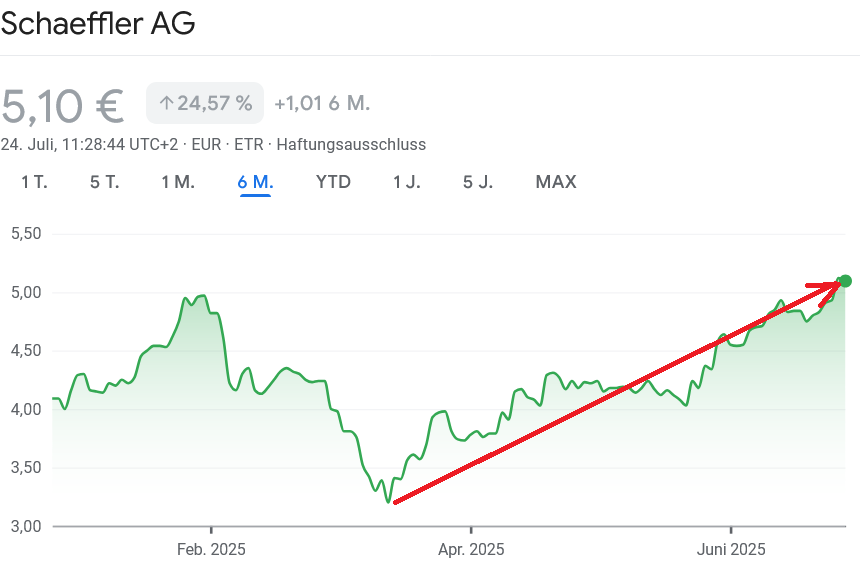Select the 5 J. range tab
The height and width of the screenshot is (563, 860).
click(479, 182)
